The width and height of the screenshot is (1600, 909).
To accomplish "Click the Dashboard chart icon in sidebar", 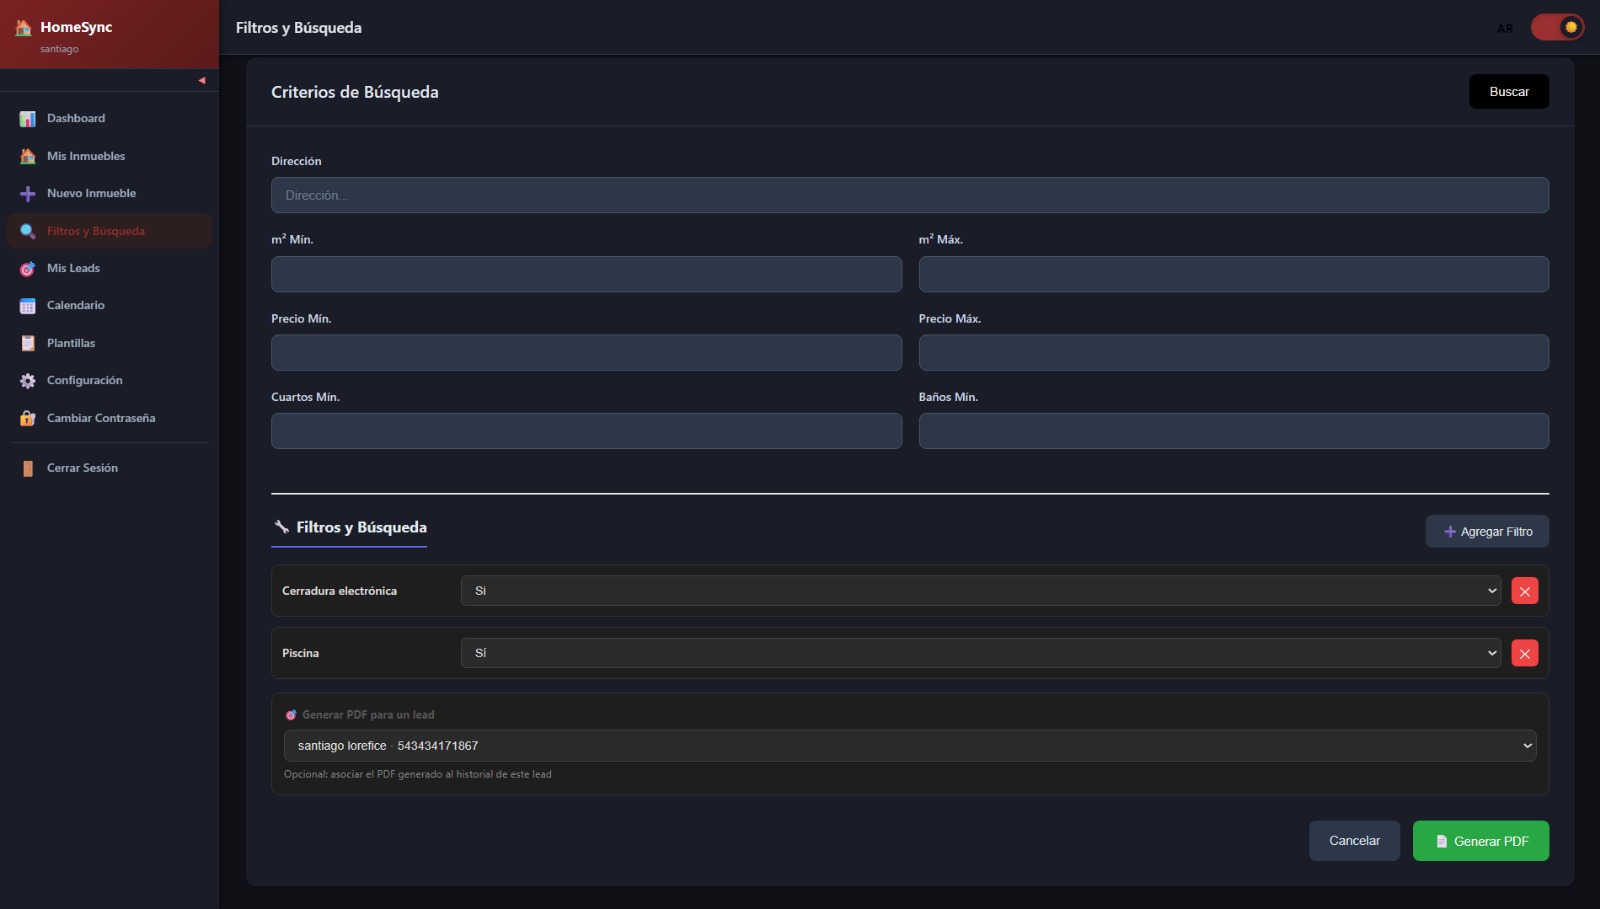I will tap(28, 119).
